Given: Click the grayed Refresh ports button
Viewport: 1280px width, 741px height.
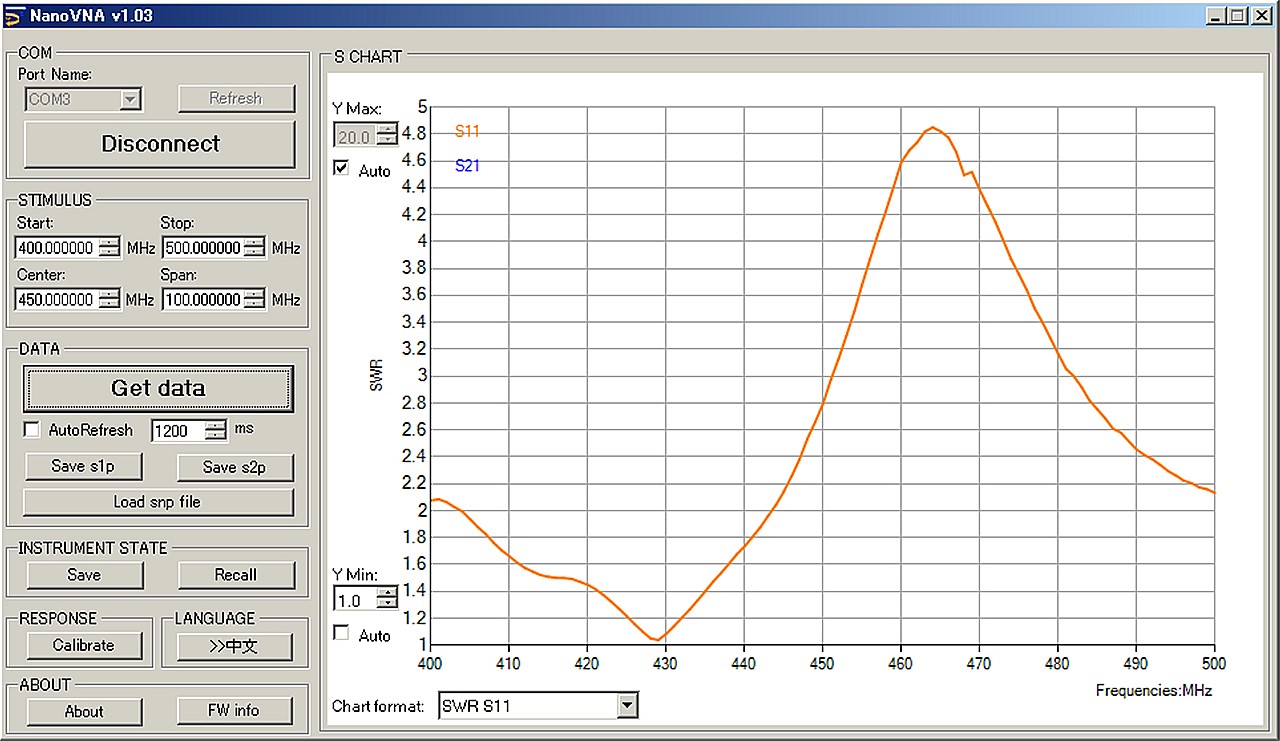Looking at the screenshot, I should point(237,98).
